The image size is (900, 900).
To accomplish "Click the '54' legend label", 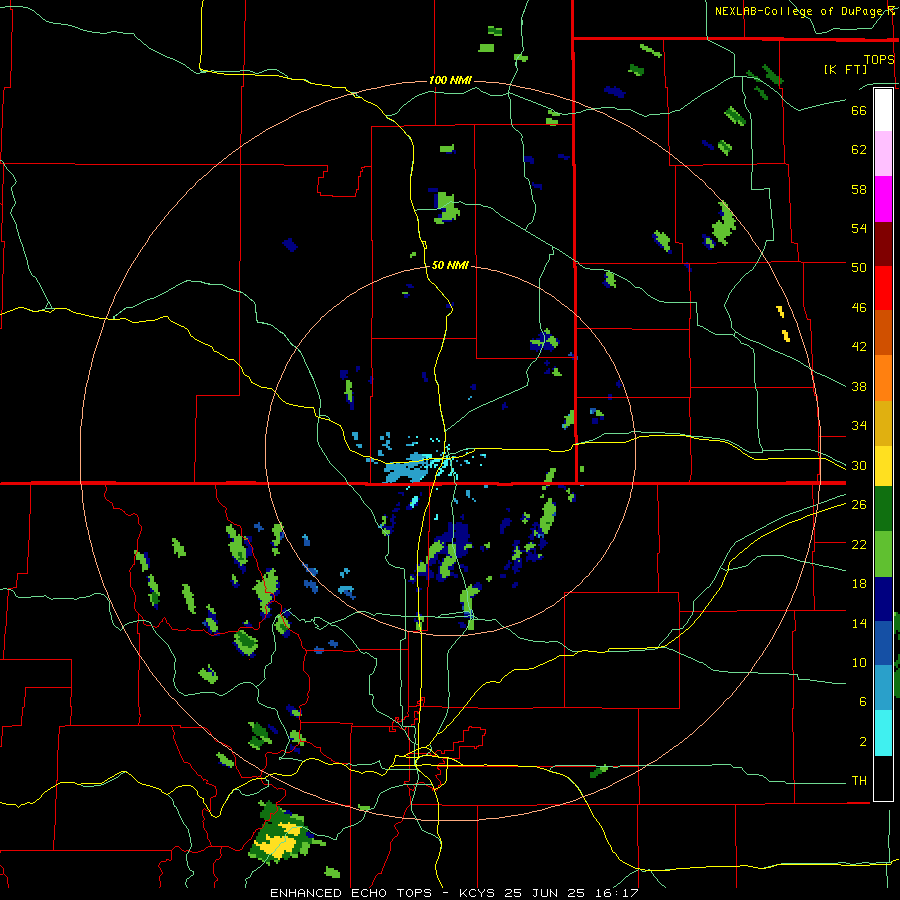I will click(859, 228).
